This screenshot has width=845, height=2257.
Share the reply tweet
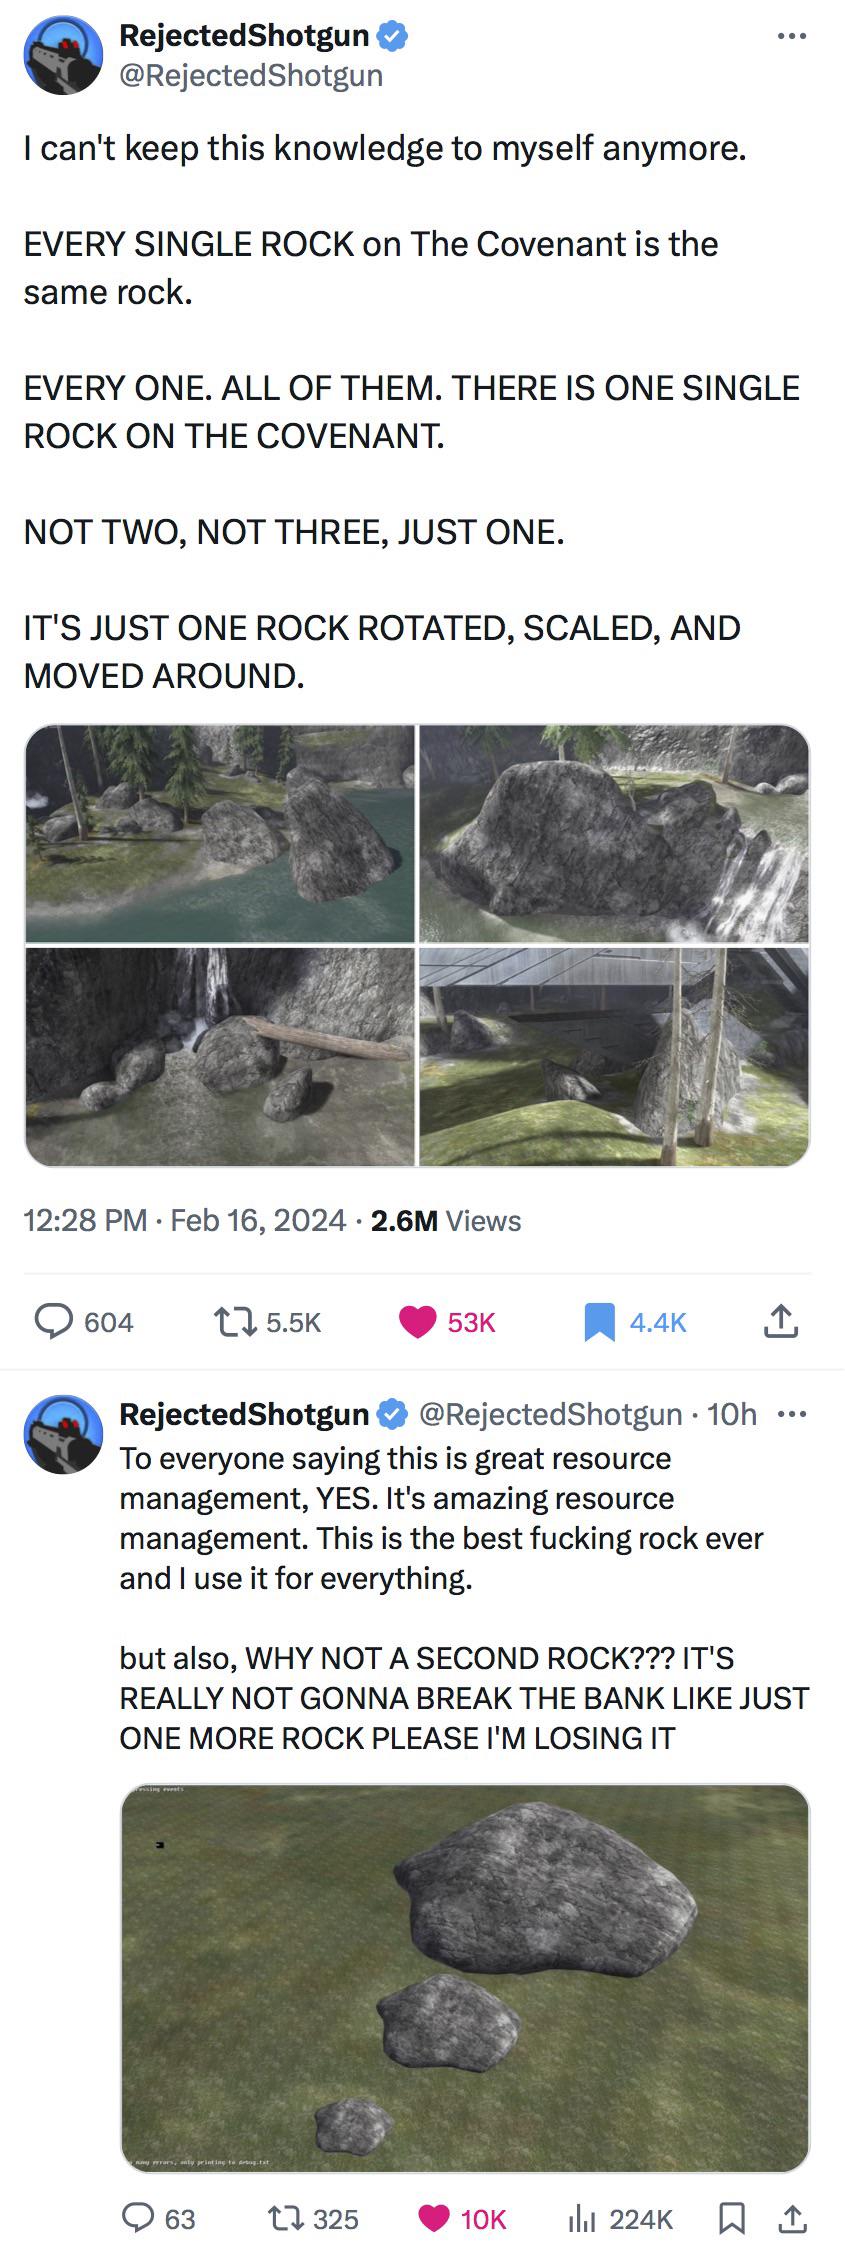click(792, 2218)
